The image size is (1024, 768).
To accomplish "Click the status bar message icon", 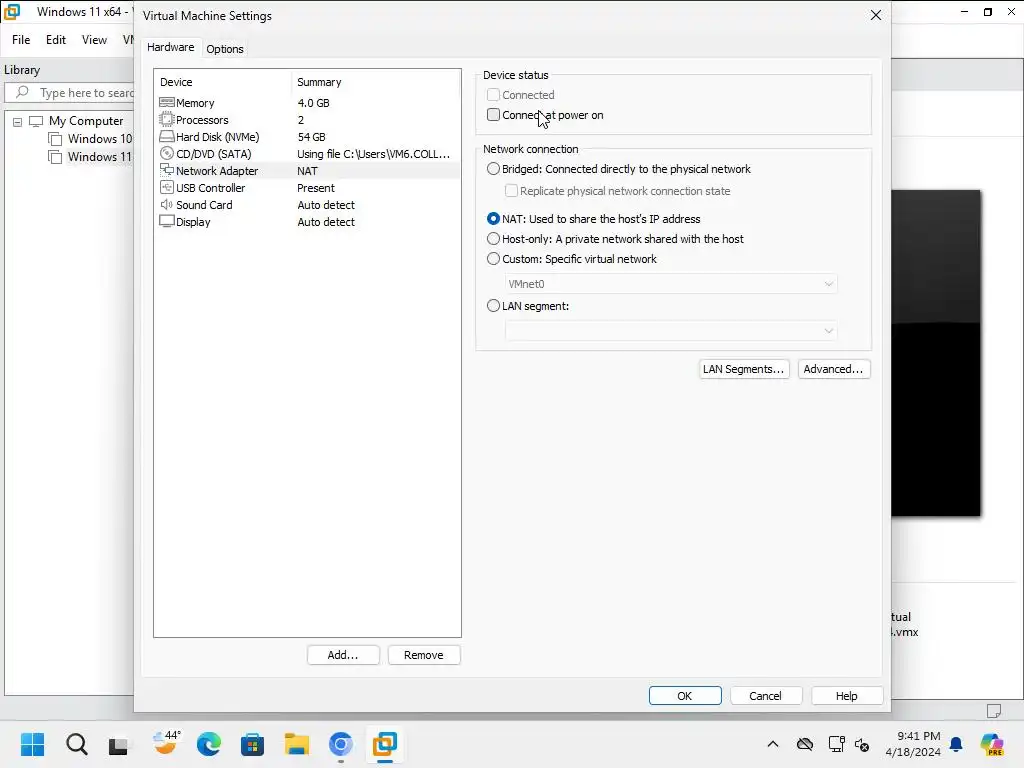I will pyautogui.click(x=994, y=711).
